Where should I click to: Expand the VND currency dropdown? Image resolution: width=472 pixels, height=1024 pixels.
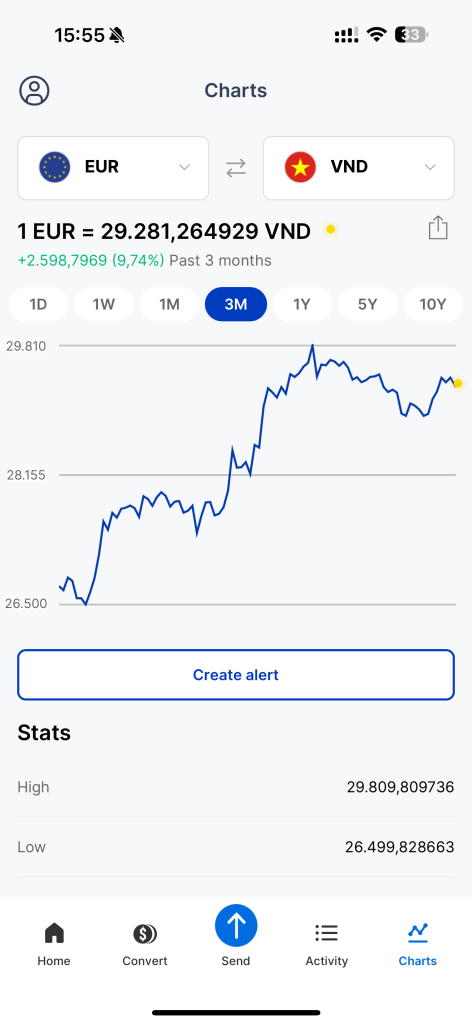[358, 168]
